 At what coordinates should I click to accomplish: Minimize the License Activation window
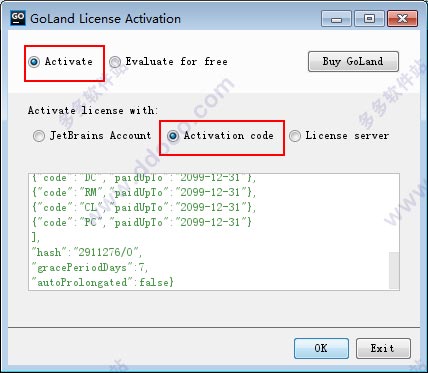coord(336,19)
